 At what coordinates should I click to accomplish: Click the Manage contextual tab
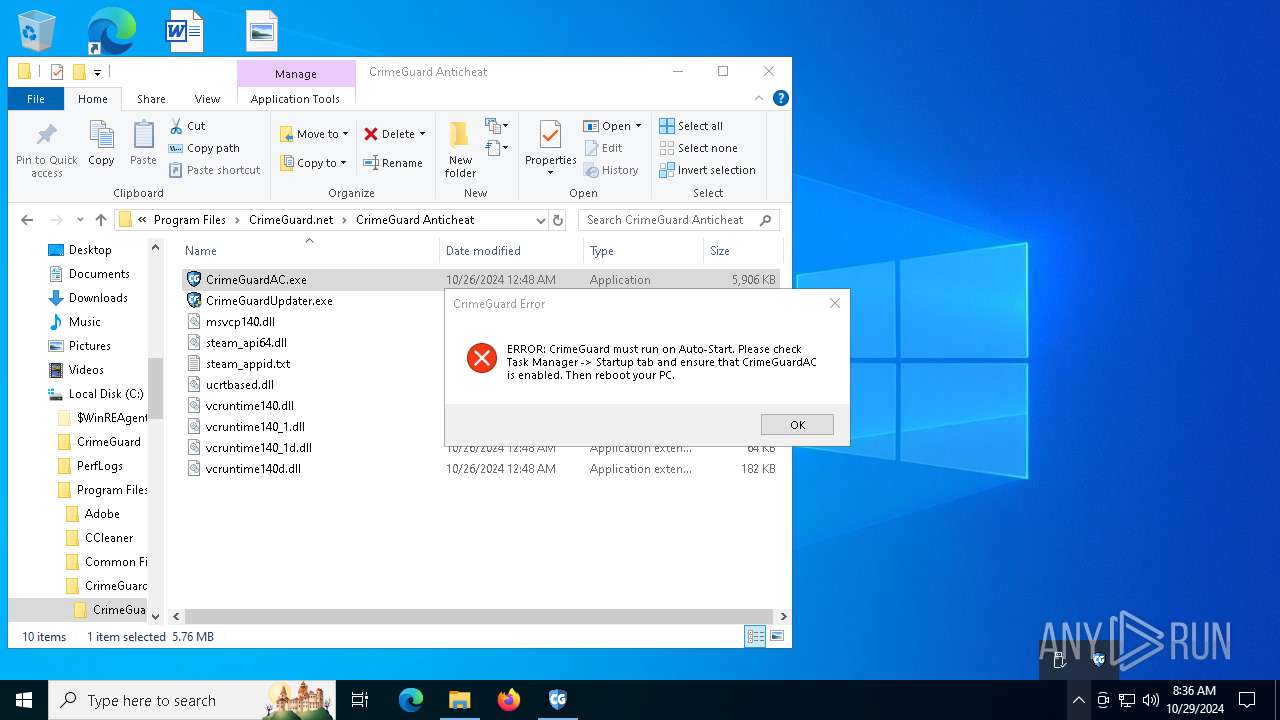pos(296,74)
